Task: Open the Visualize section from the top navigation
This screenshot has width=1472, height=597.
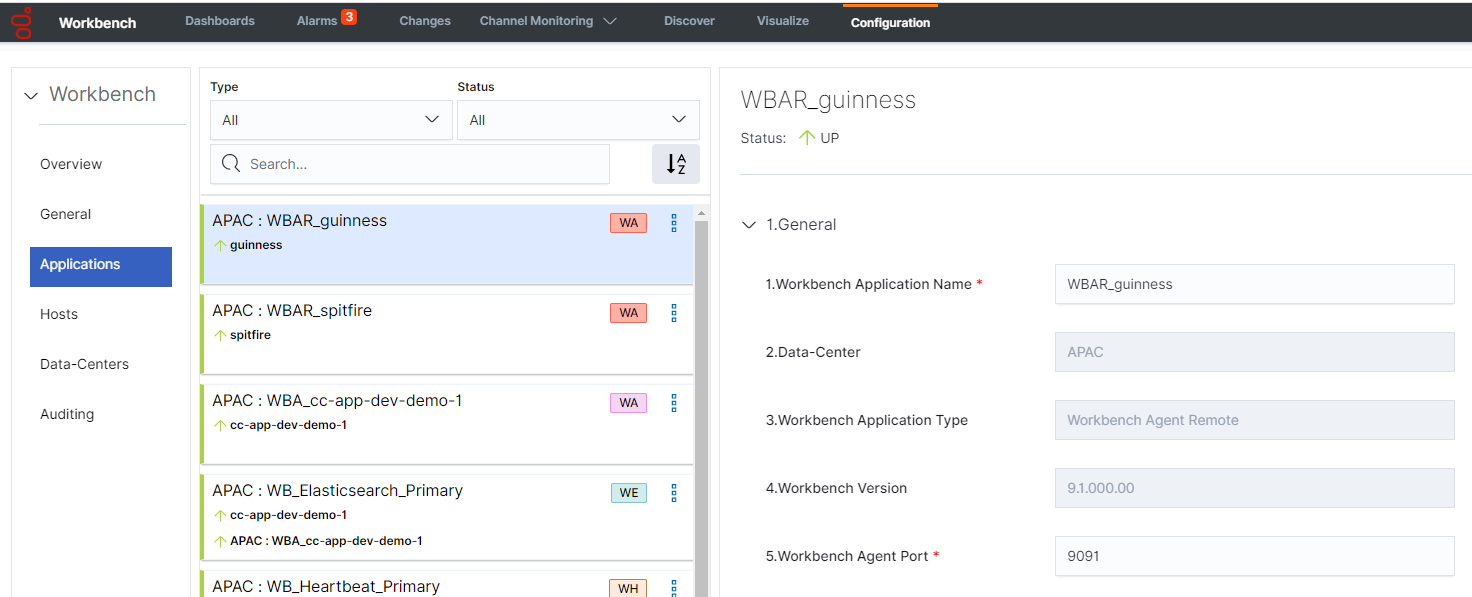Action: coord(782,20)
